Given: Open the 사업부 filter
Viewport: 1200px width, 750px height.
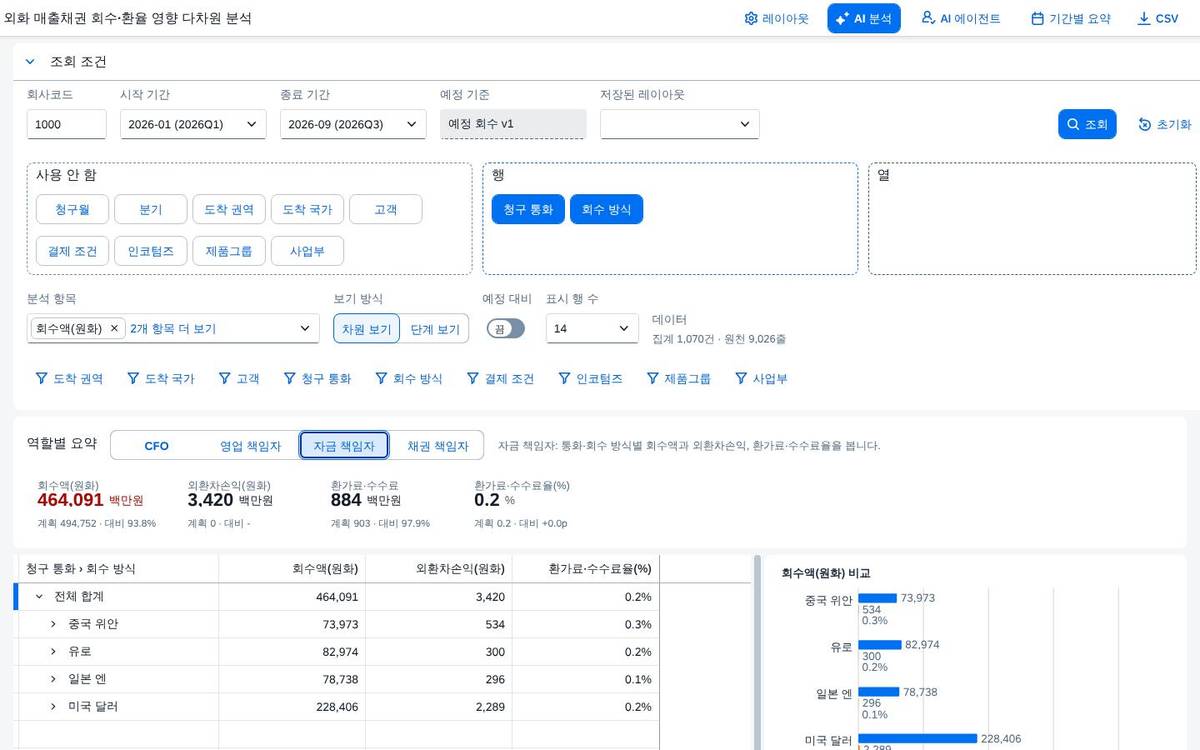Looking at the screenshot, I should click(761, 379).
